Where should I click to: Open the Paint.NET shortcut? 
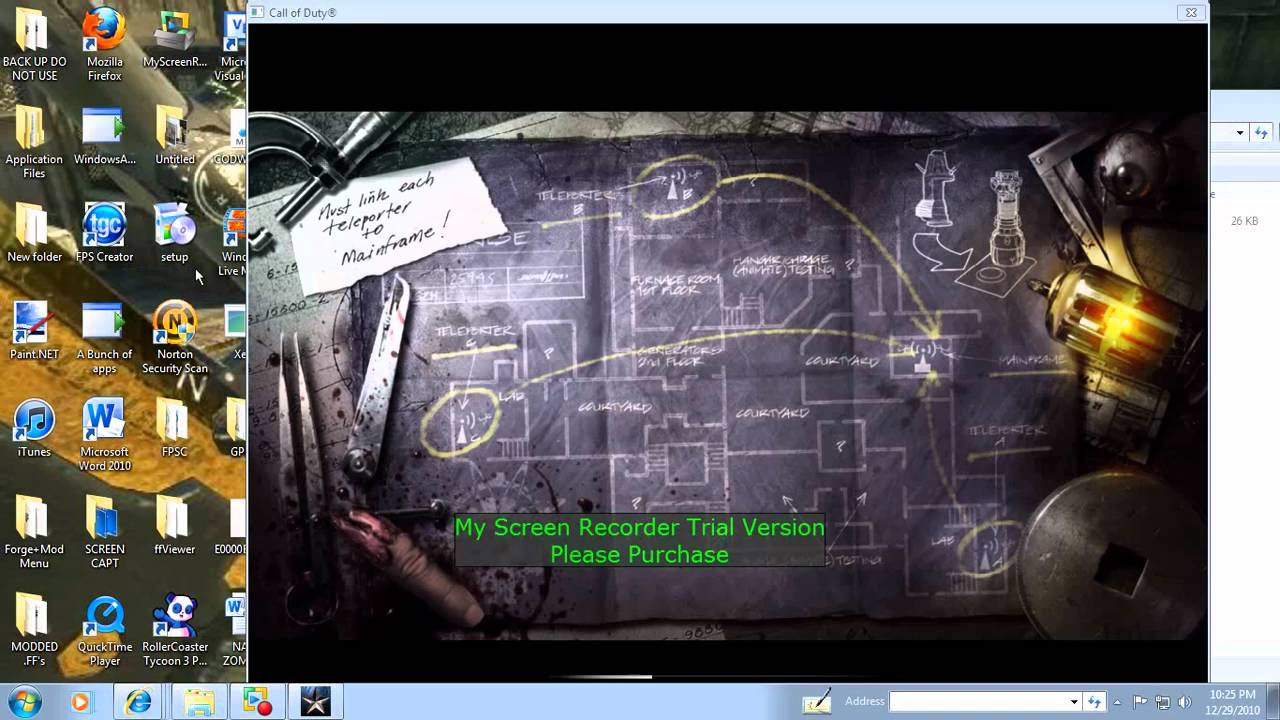34,330
